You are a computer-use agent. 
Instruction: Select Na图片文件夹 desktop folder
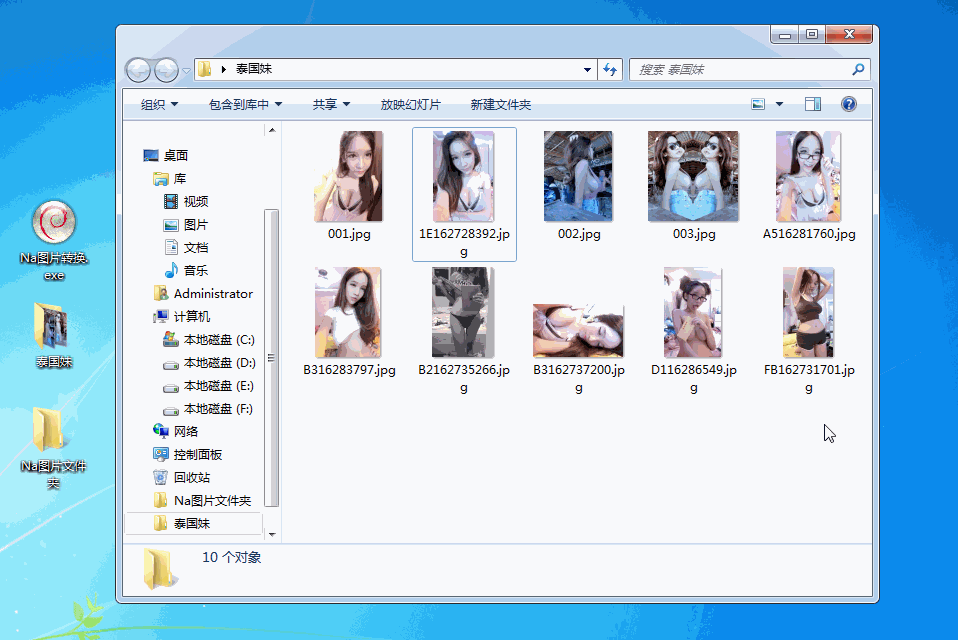coord(54,449)
